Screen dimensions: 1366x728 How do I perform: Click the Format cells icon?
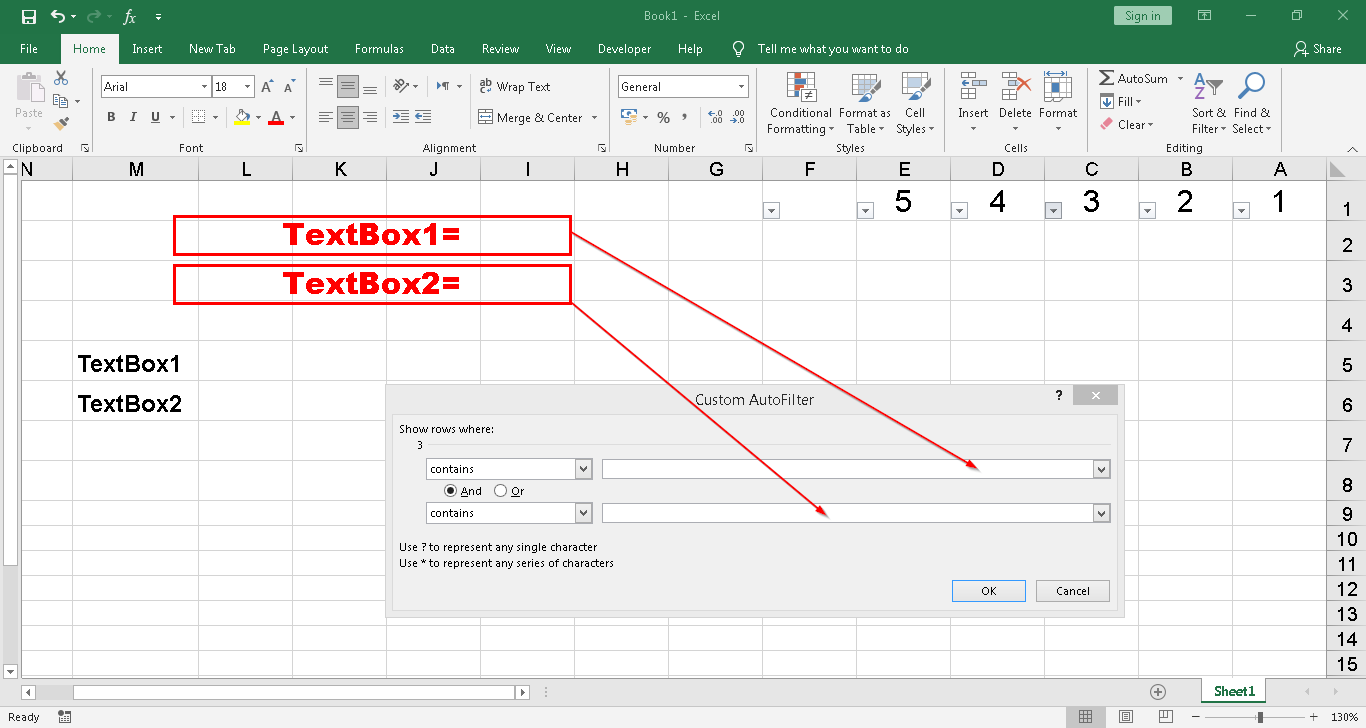[1057, 87]
